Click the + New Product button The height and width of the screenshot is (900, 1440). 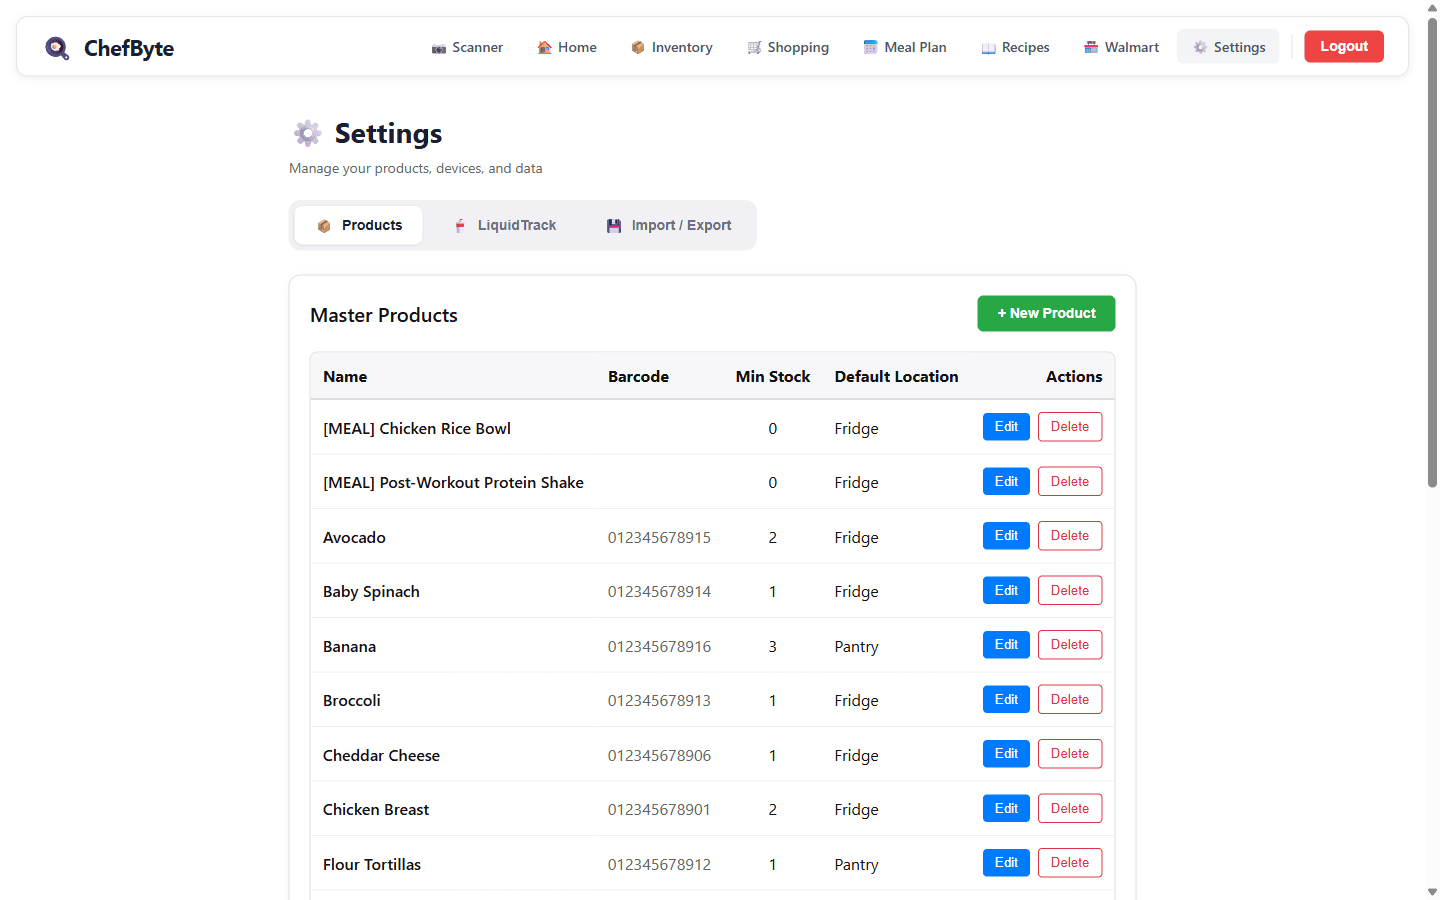click(1046, 313)
